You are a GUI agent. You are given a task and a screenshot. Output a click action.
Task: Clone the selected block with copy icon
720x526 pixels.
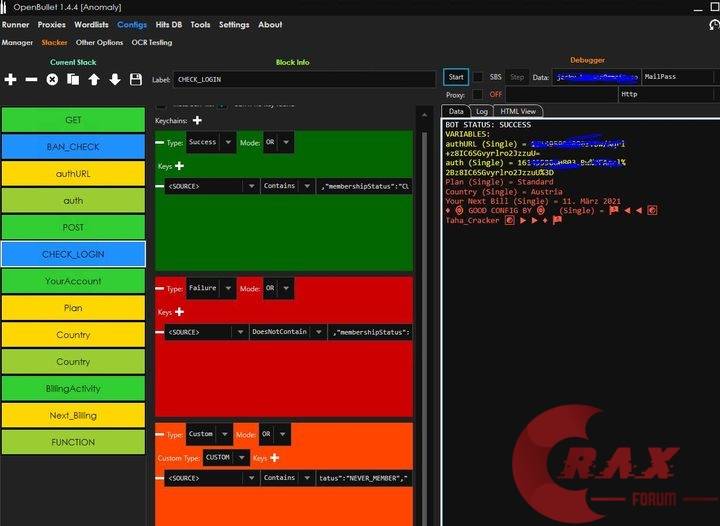(73, 79)
